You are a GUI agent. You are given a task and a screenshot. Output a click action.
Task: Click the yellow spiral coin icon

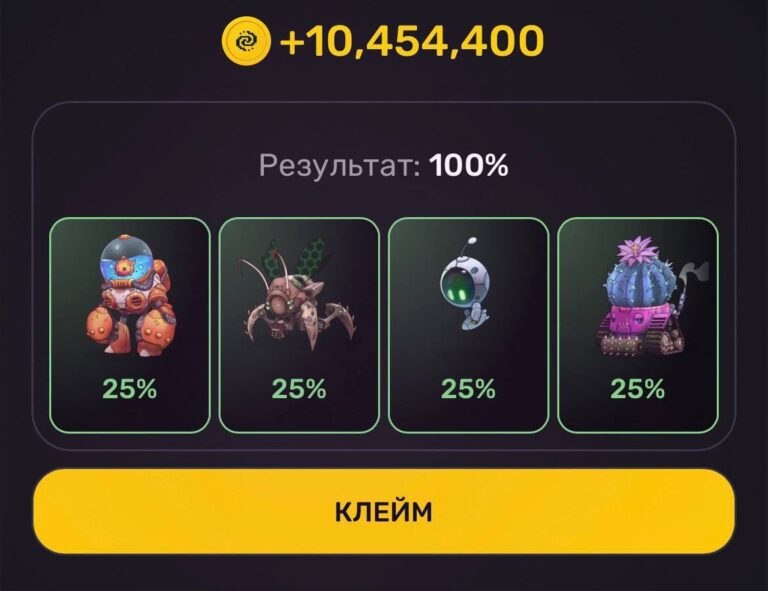click(245, 41)
